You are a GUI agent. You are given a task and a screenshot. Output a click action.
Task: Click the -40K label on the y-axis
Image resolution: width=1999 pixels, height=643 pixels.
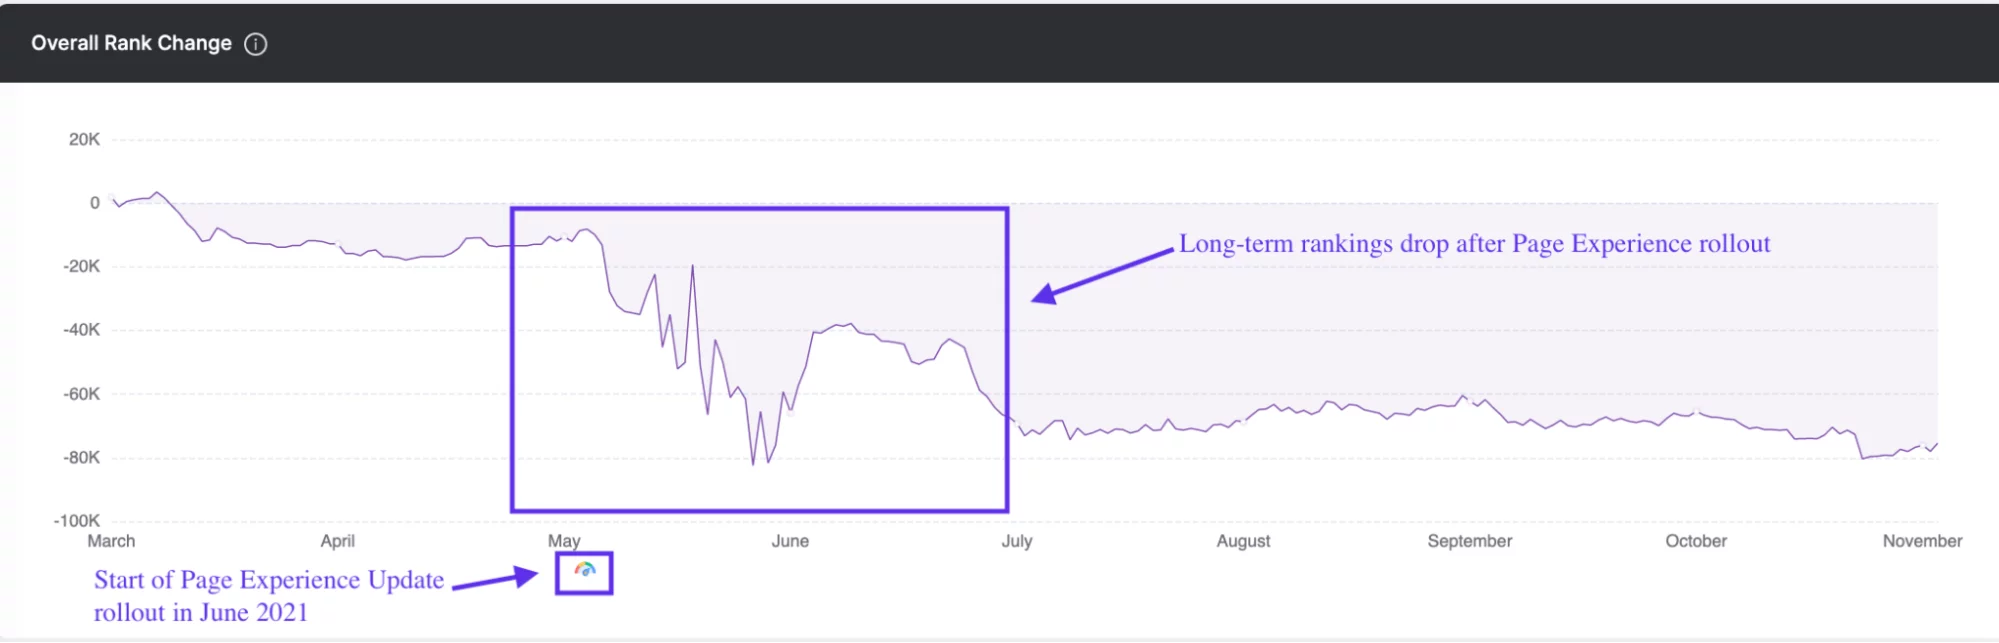click(81, 330)
